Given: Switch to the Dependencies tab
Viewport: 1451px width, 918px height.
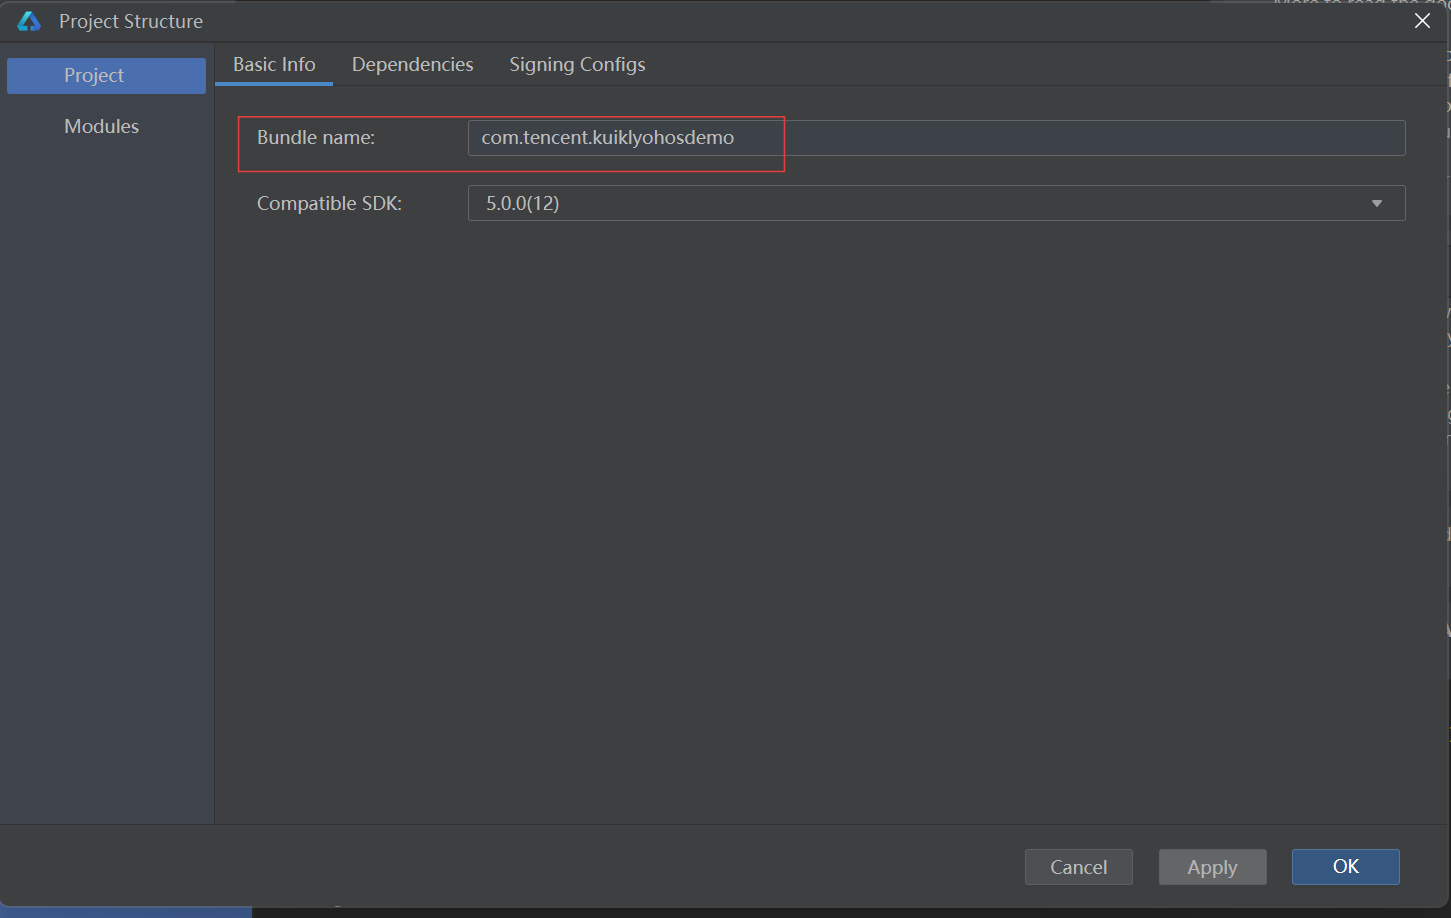Looking at the screenshot, I should tap(412, 64).
